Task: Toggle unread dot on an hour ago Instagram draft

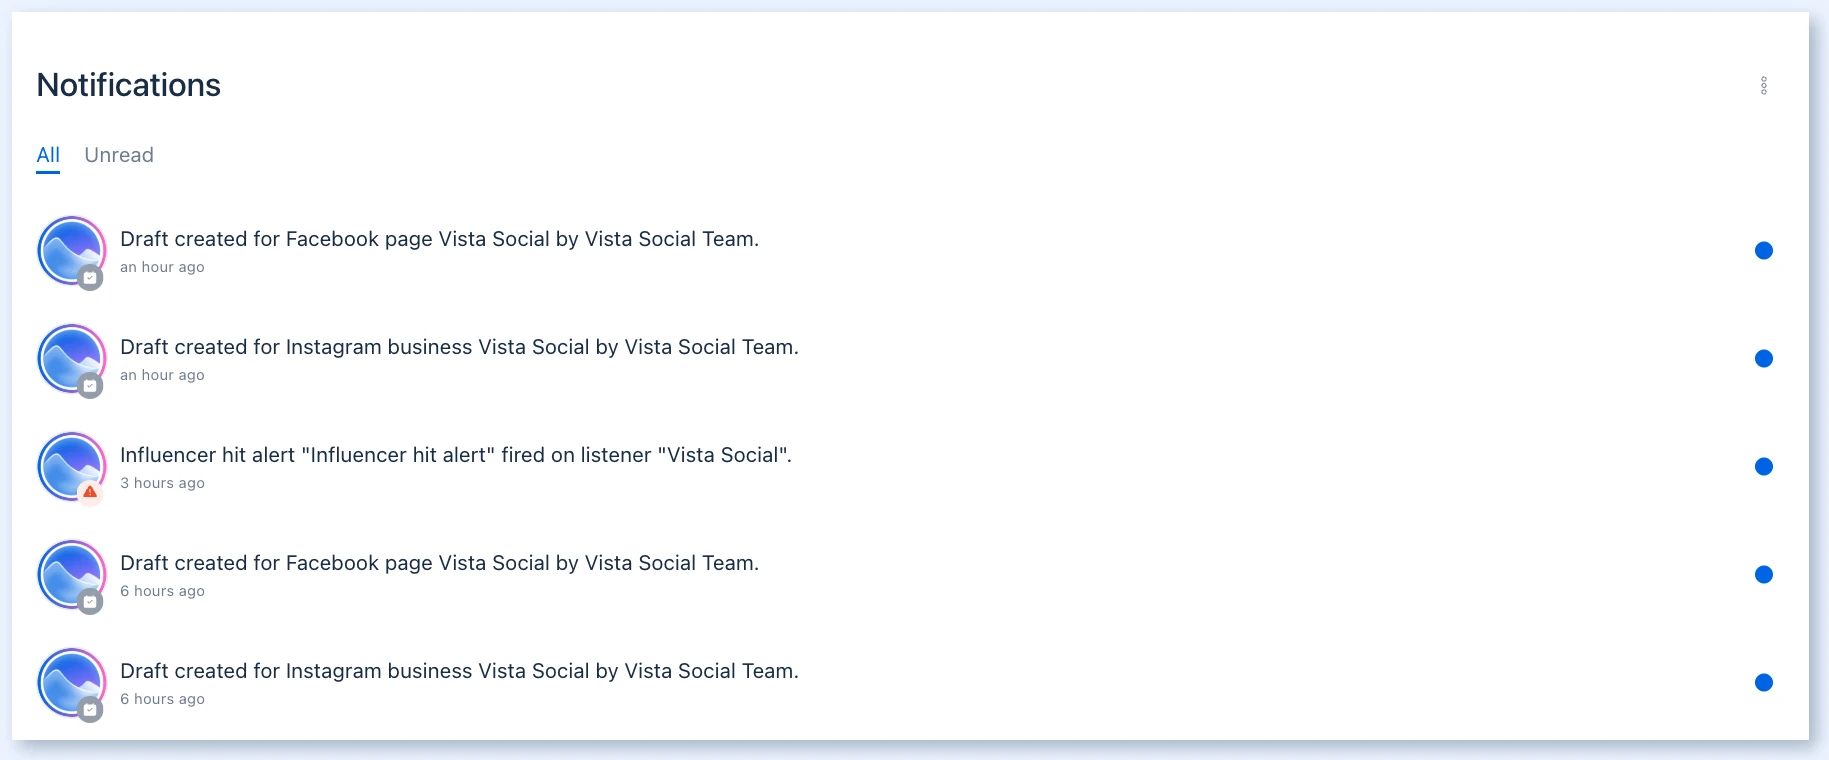Action: tap(1764, 359)
